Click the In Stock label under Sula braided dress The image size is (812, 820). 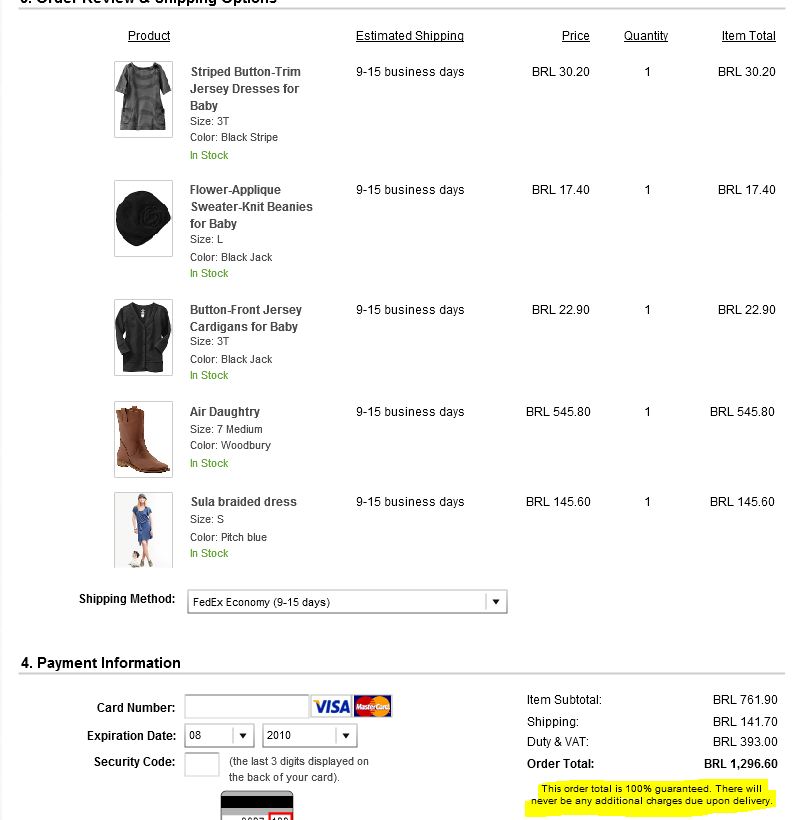(208, 553)
